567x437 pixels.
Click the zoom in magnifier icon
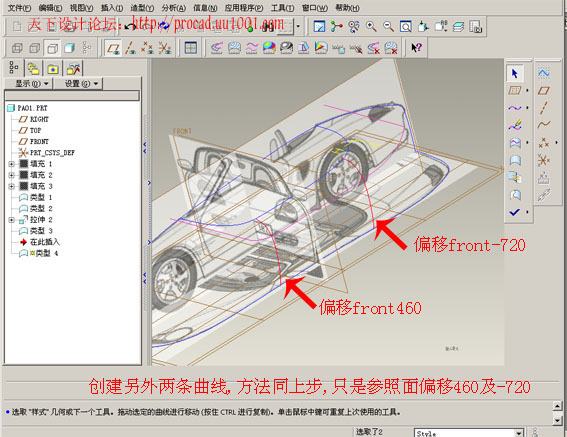coord(371,26)
